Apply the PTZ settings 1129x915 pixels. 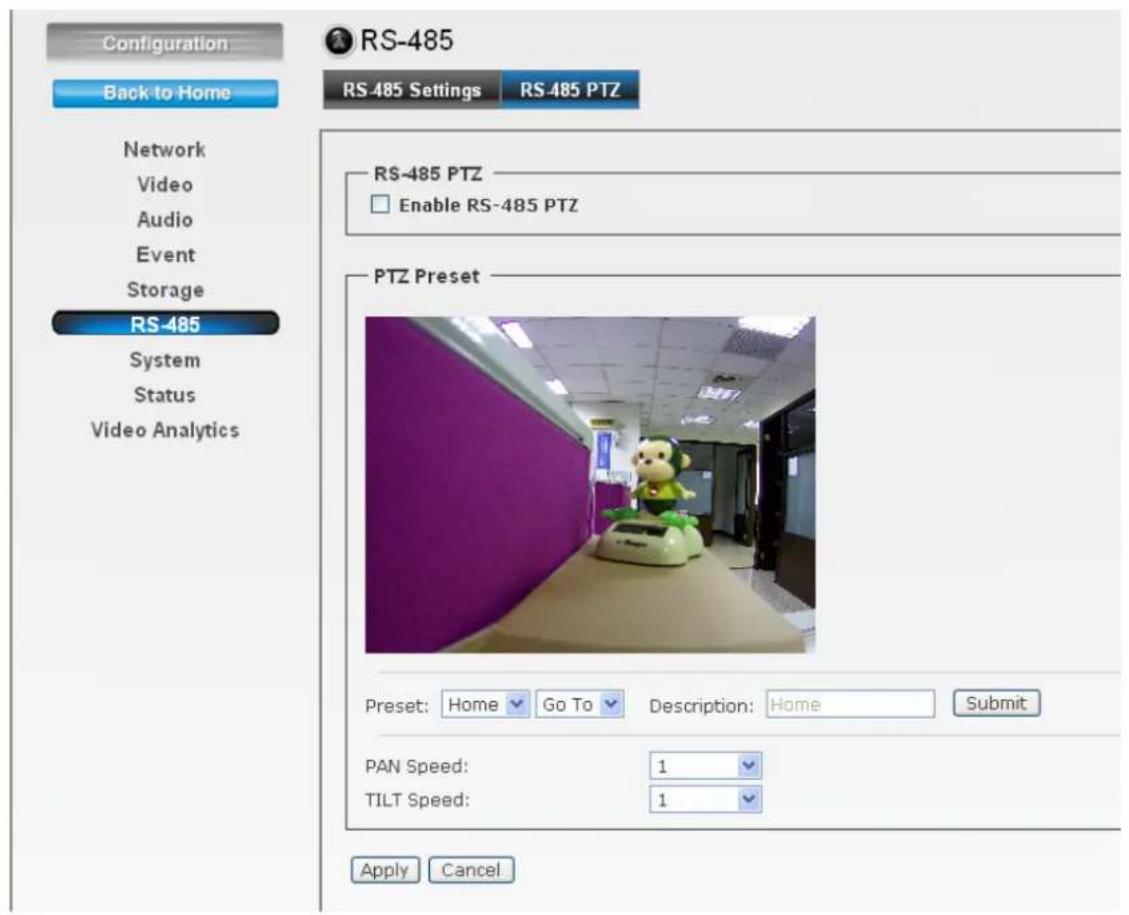pos(384,870)
